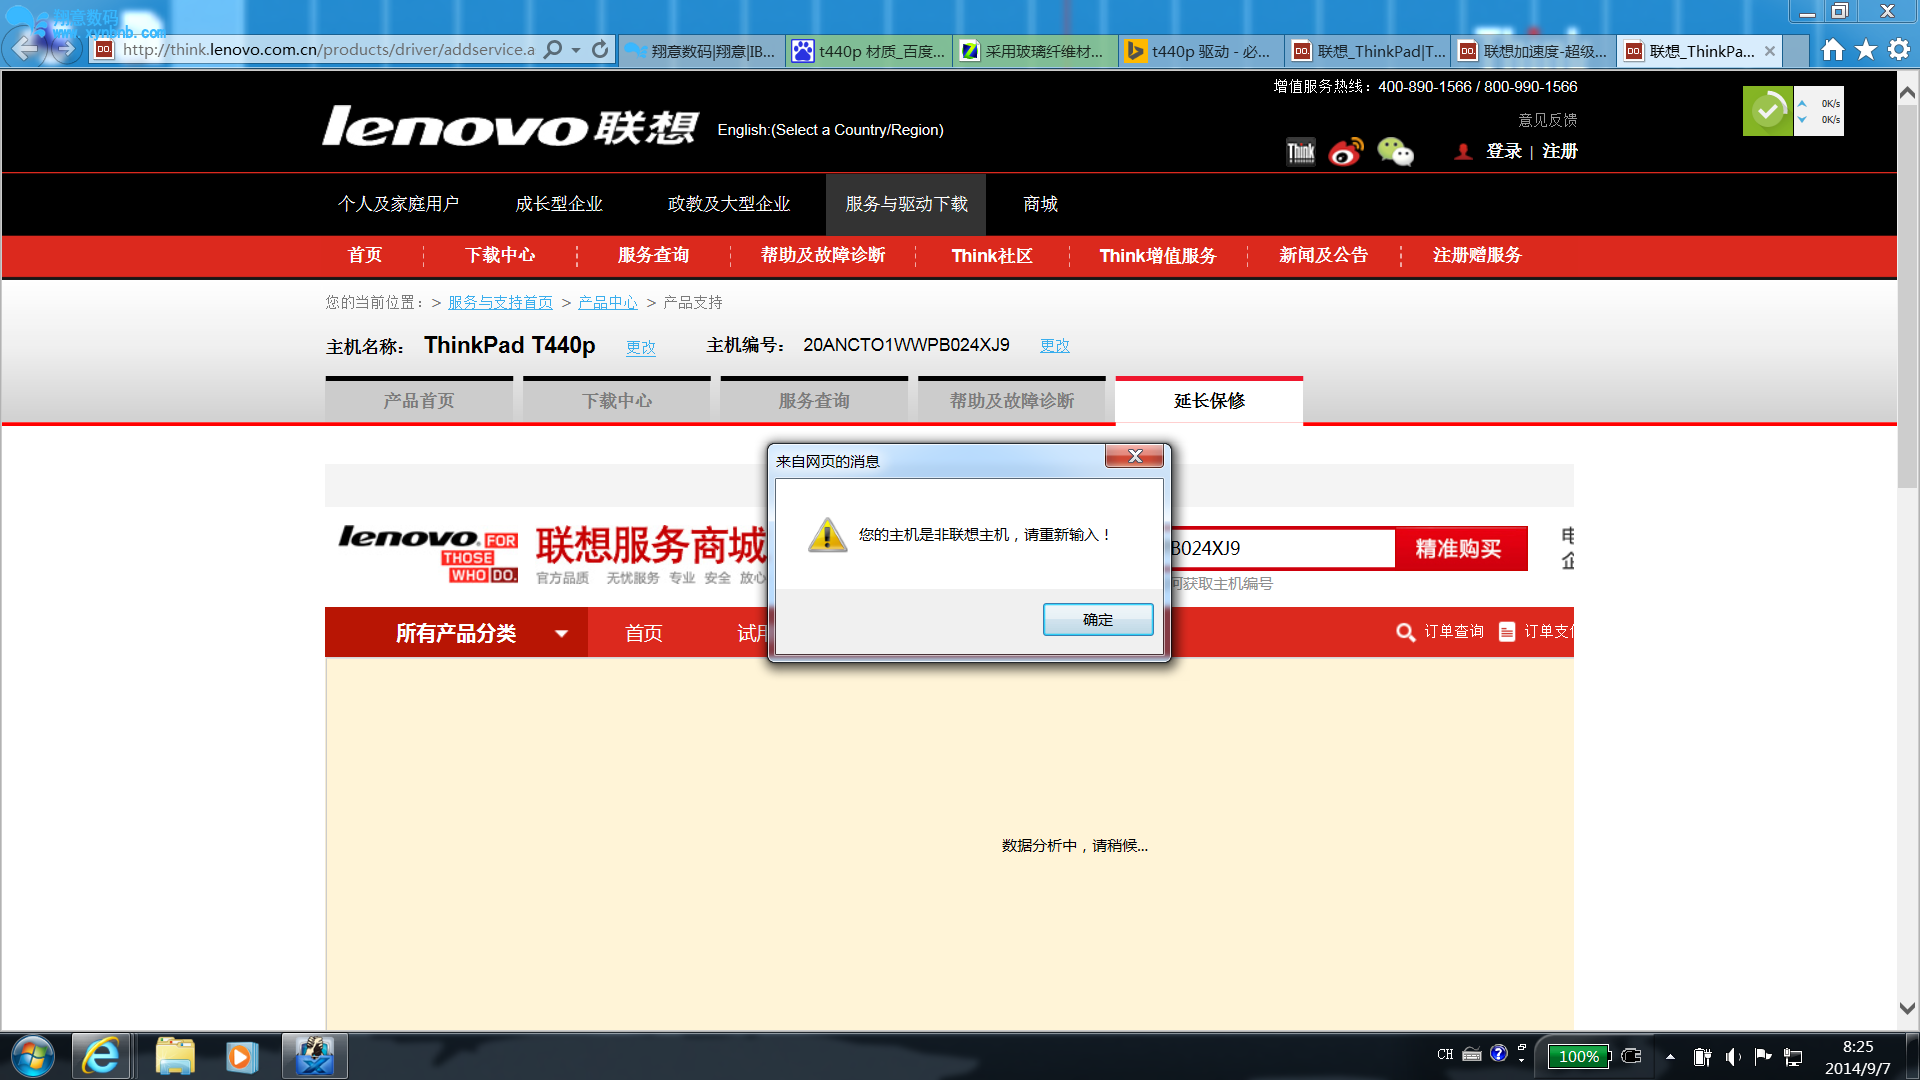Open the Windows Start button

coord(33,1056)
